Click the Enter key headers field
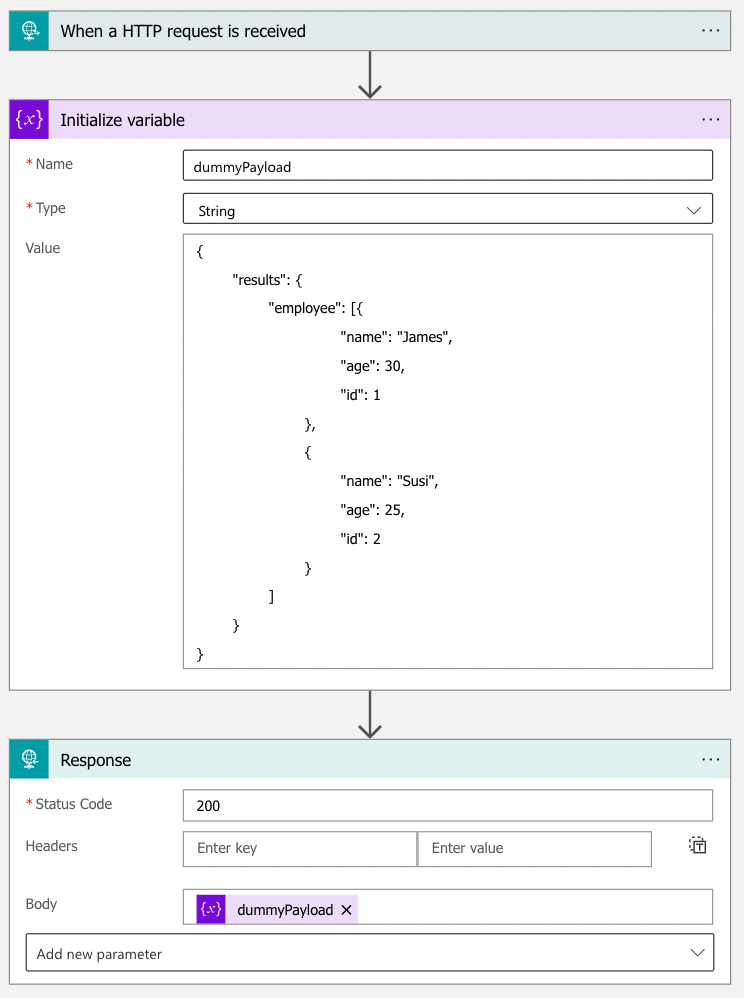Screen dimensions: 744x998 pos(299,848)
